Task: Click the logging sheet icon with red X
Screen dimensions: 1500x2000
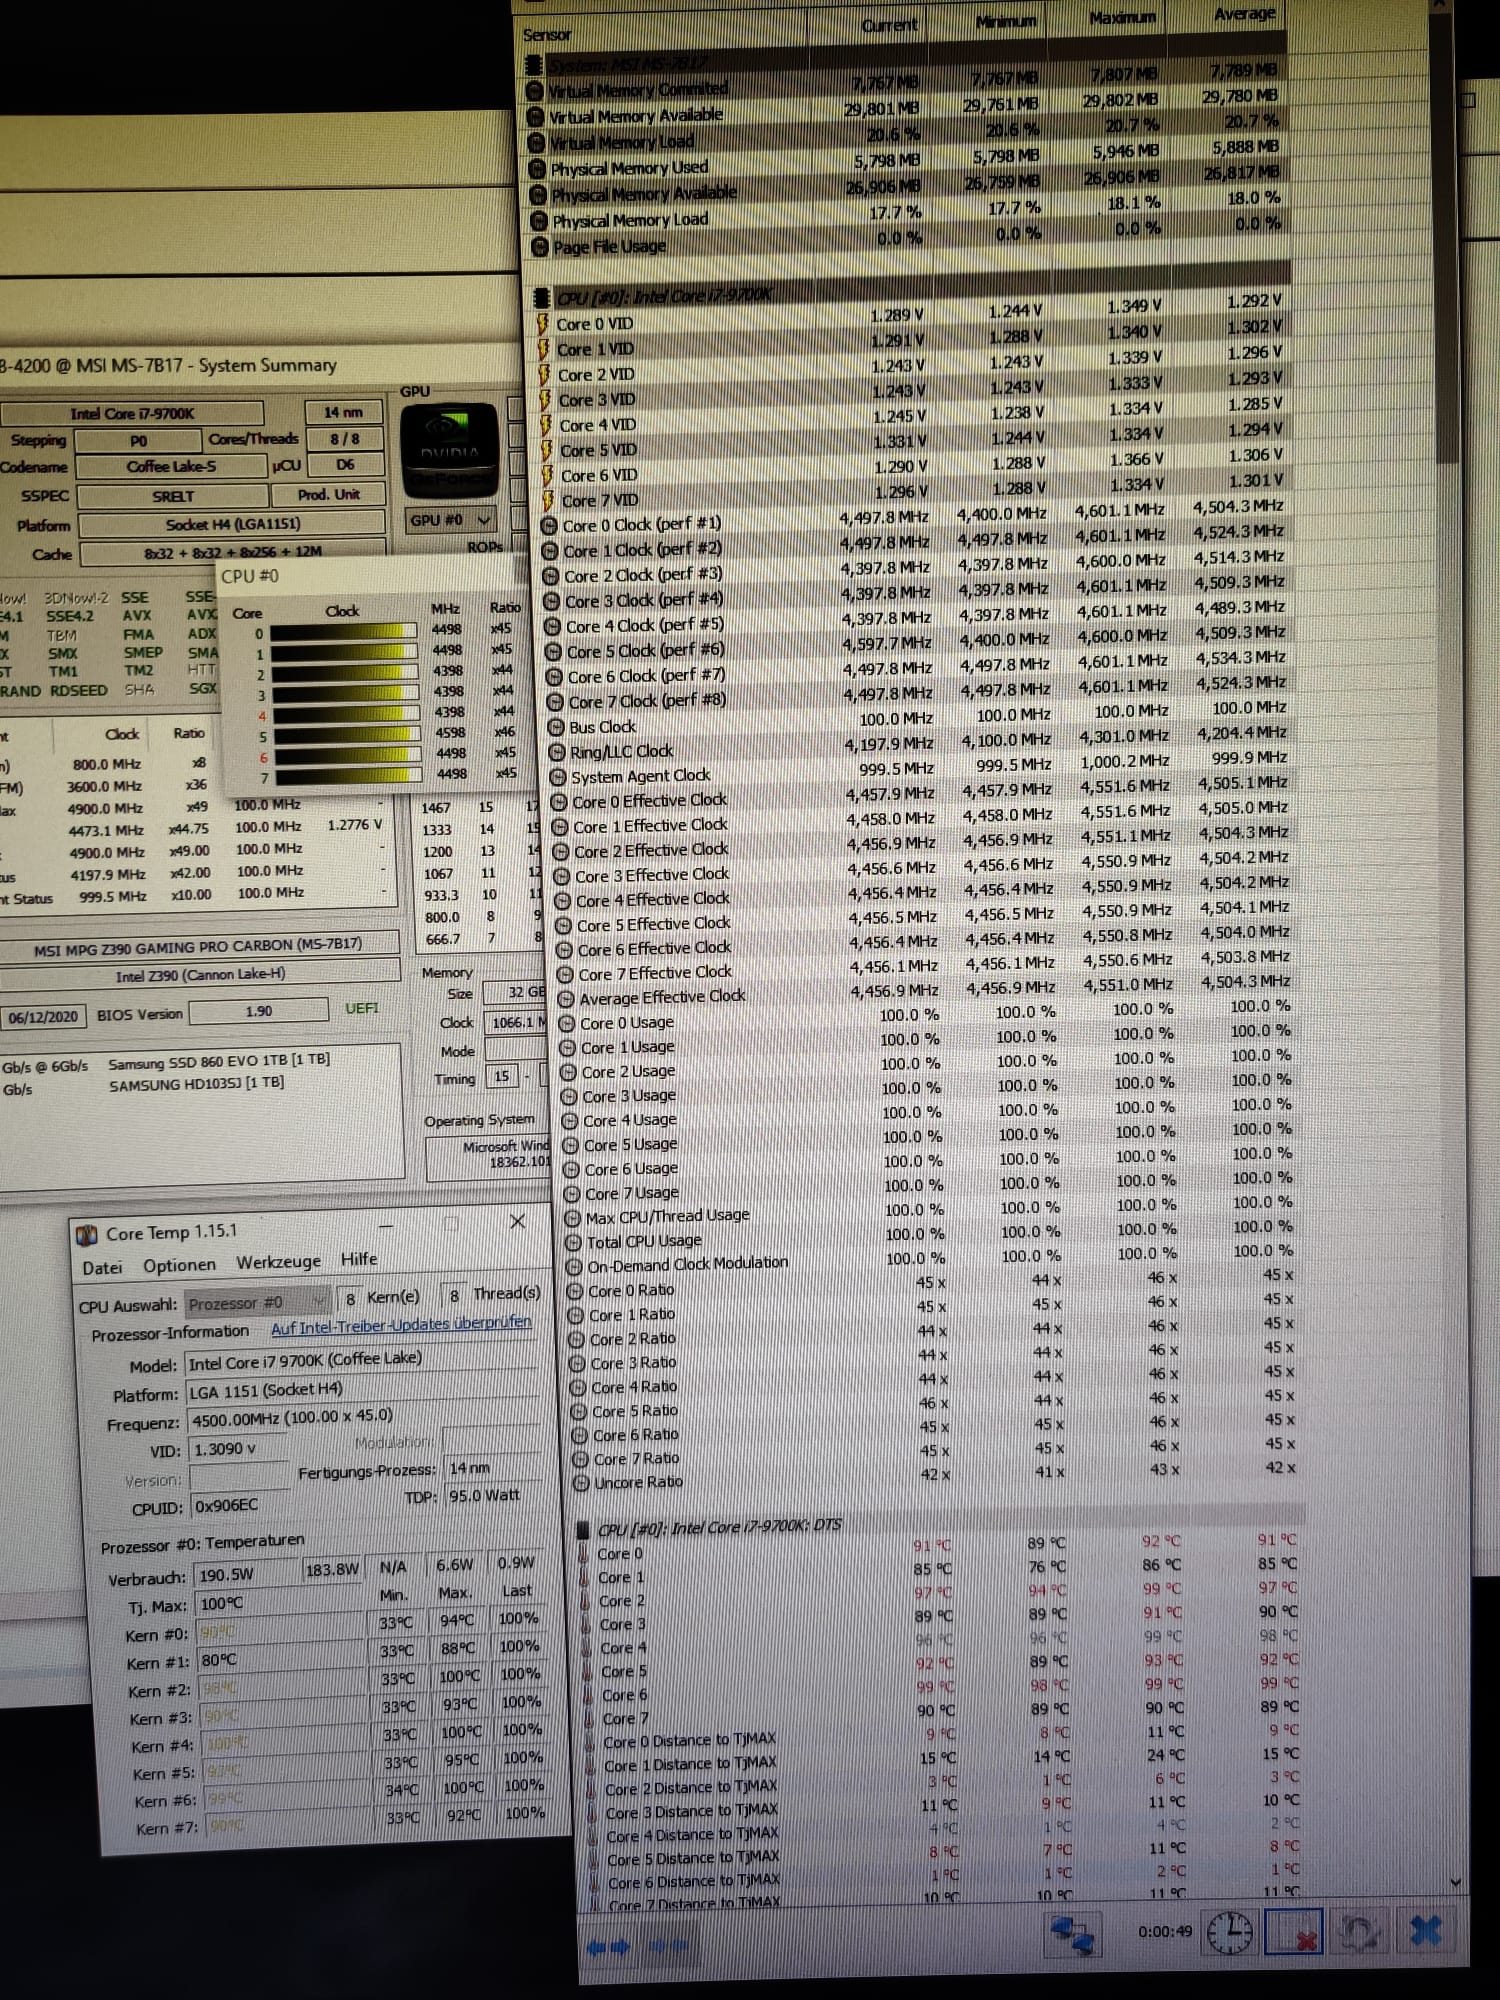Action: click(1294, 1931)
